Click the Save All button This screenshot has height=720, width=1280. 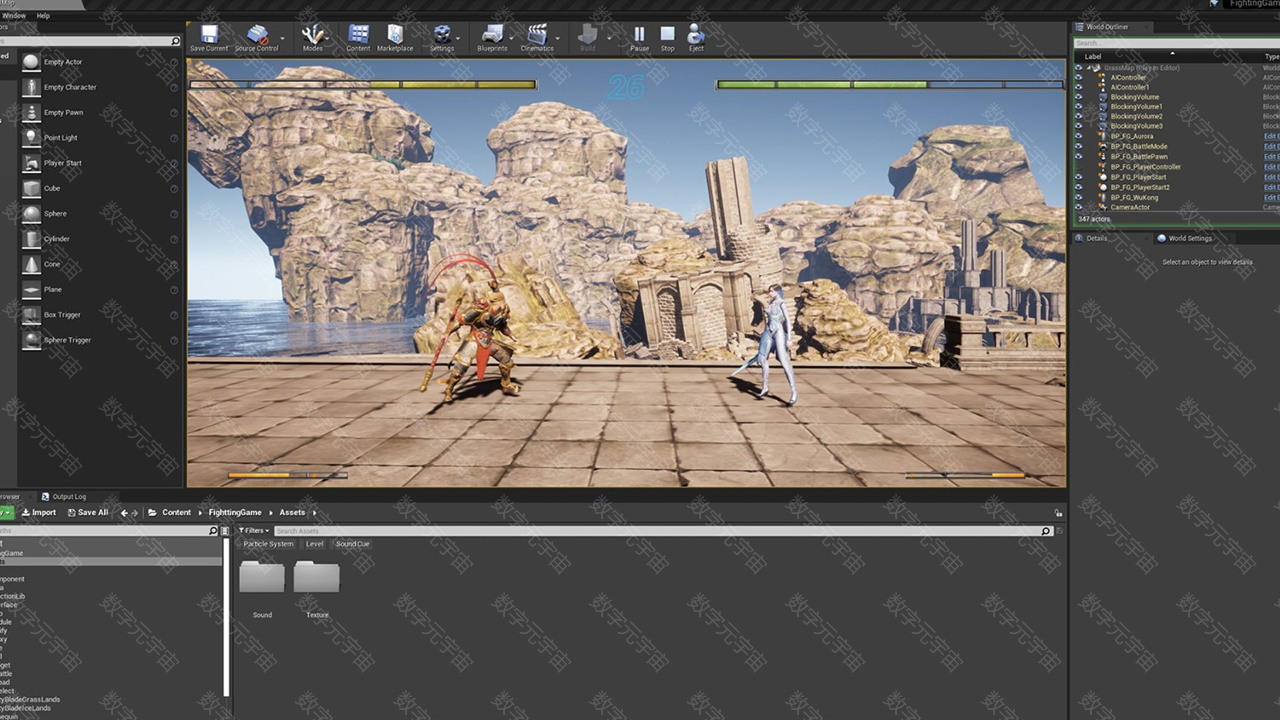pyautogui.click(x=87, y=512)
